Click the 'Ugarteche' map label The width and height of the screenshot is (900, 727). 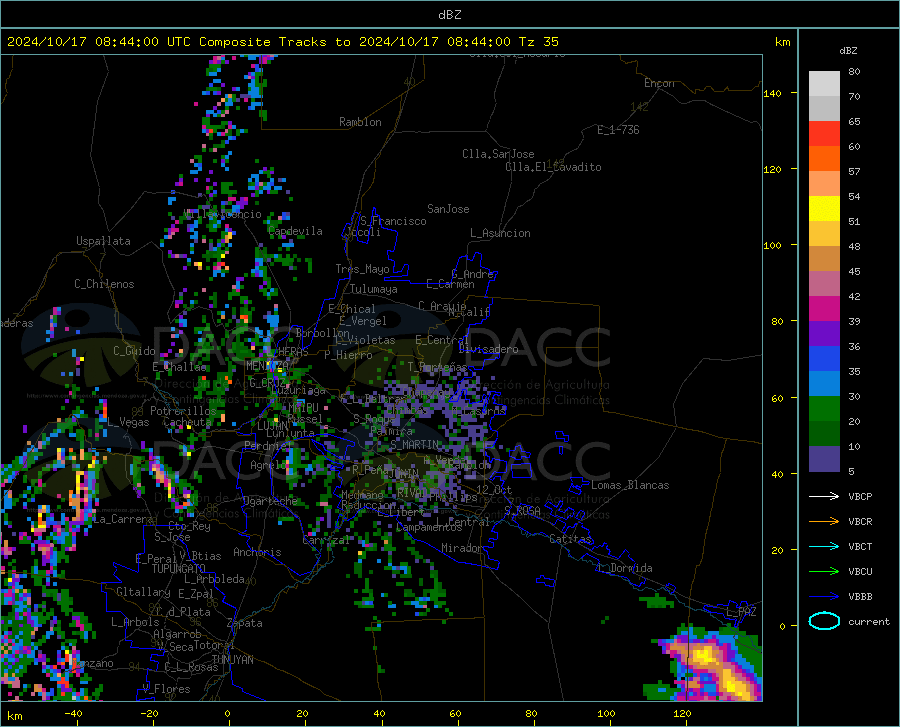click(270, 501)
